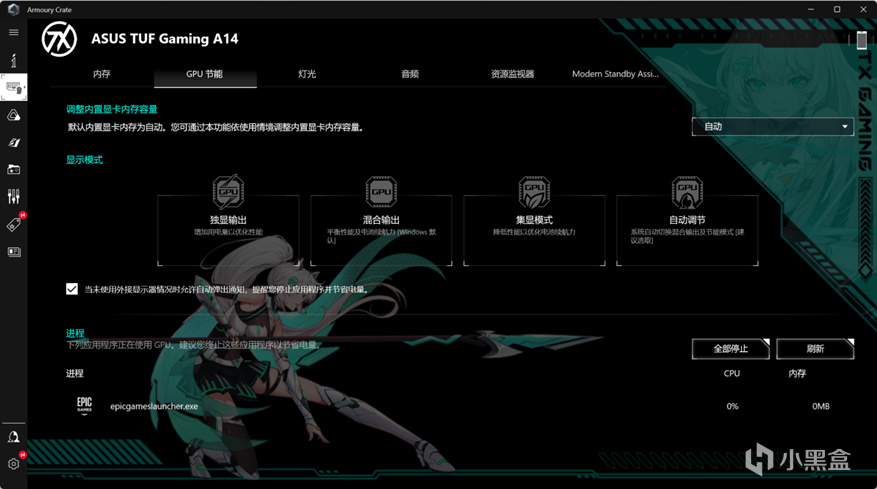Click the epicgameslauncher.exe process name

point(154,406)
